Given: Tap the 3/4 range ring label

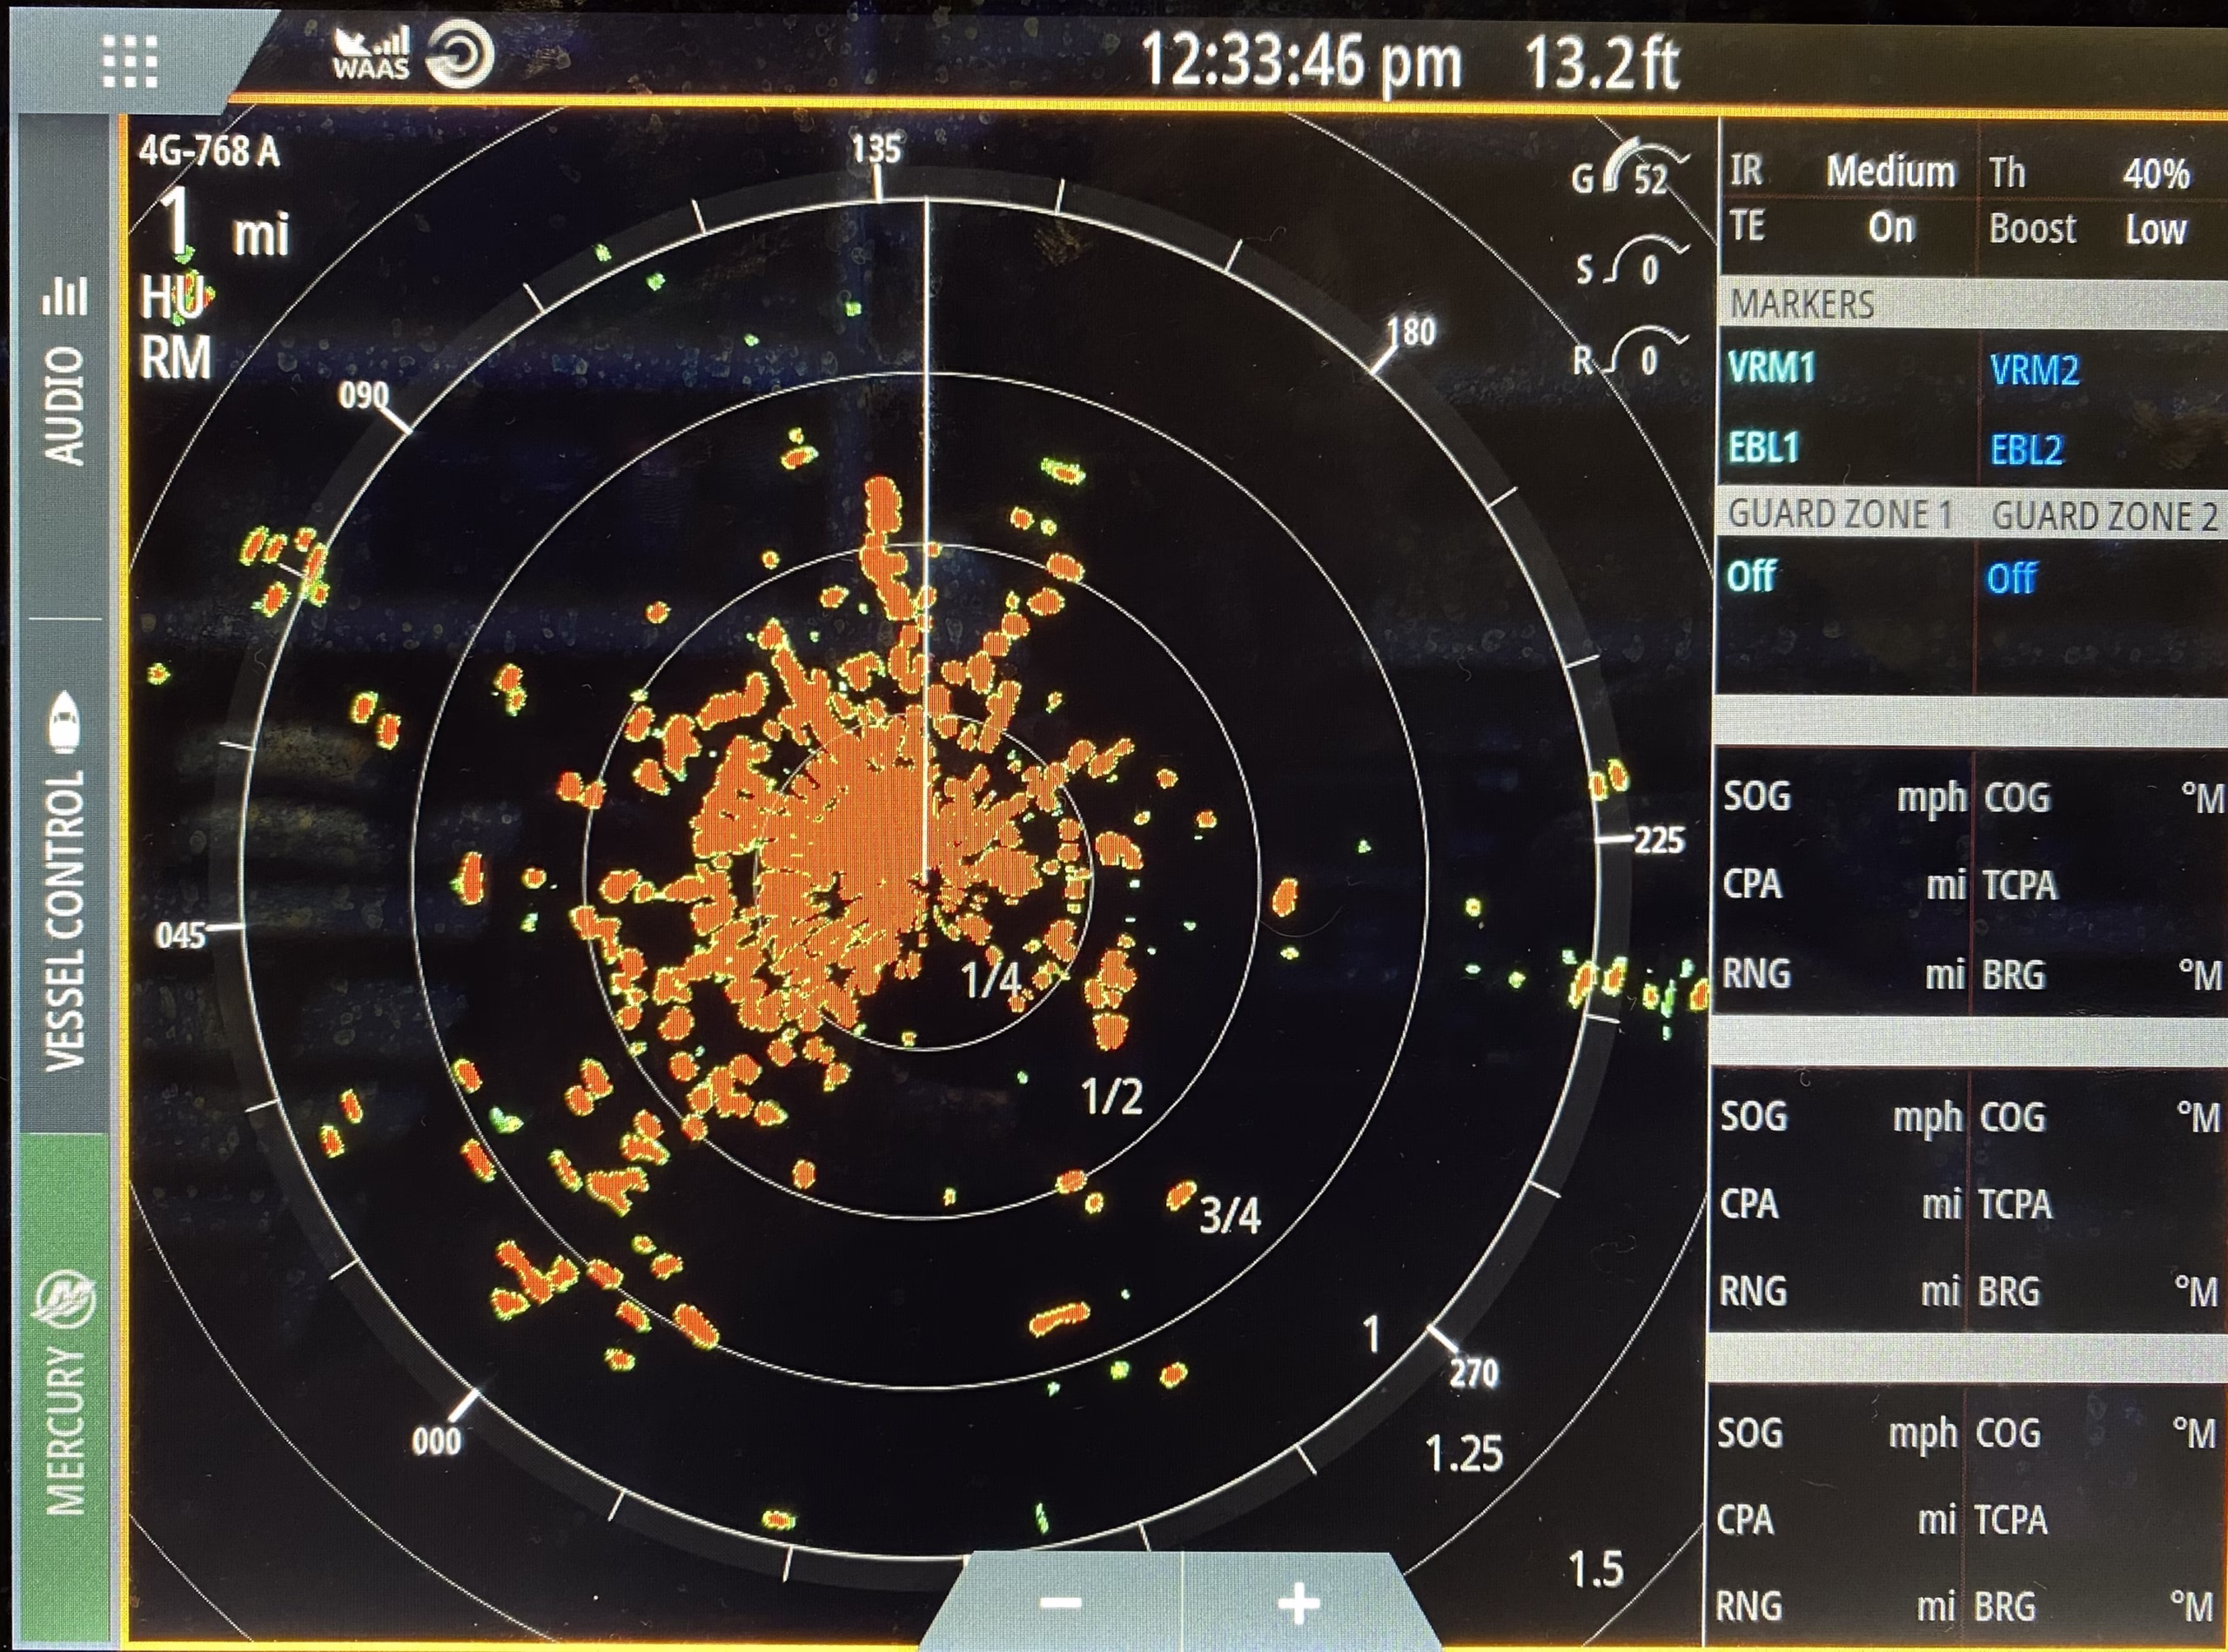Looking at the screenshot, I should click(1230, 1215).
